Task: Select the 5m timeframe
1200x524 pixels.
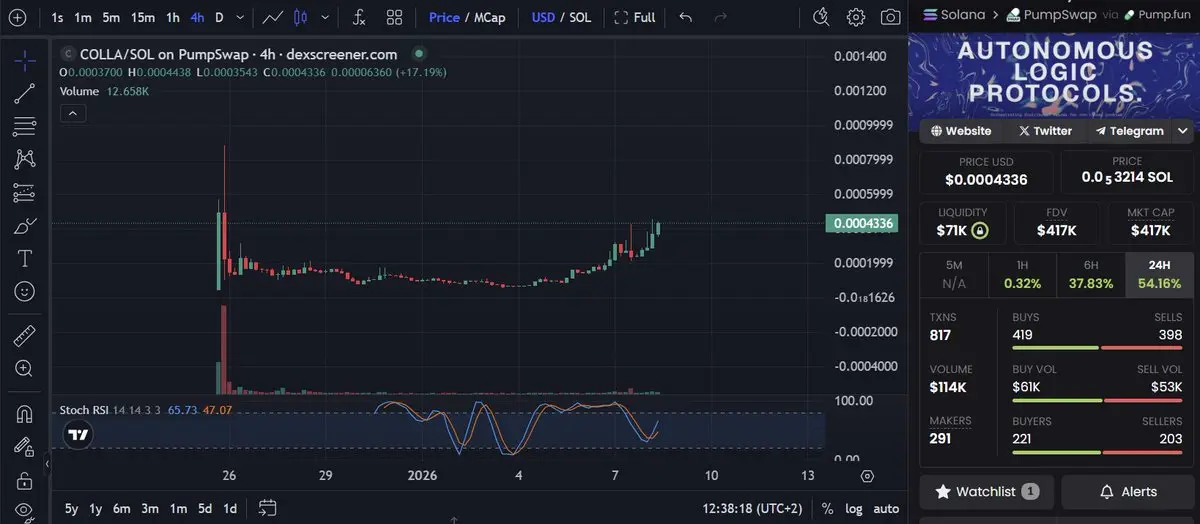Action: 111,17
